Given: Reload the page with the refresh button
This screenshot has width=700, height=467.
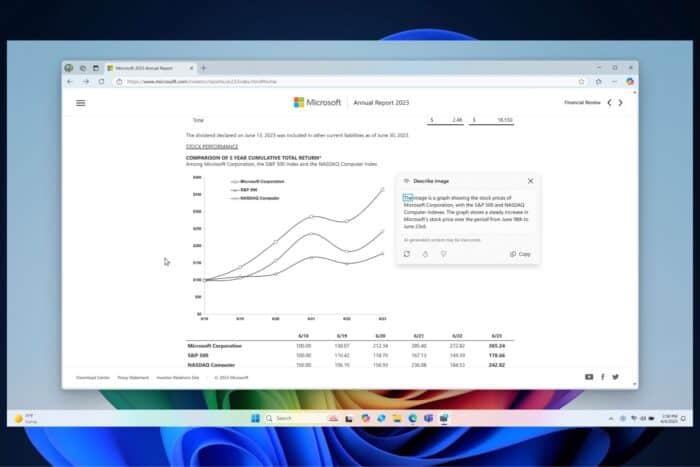Looking at the screenshot, I should pos(102,82).
